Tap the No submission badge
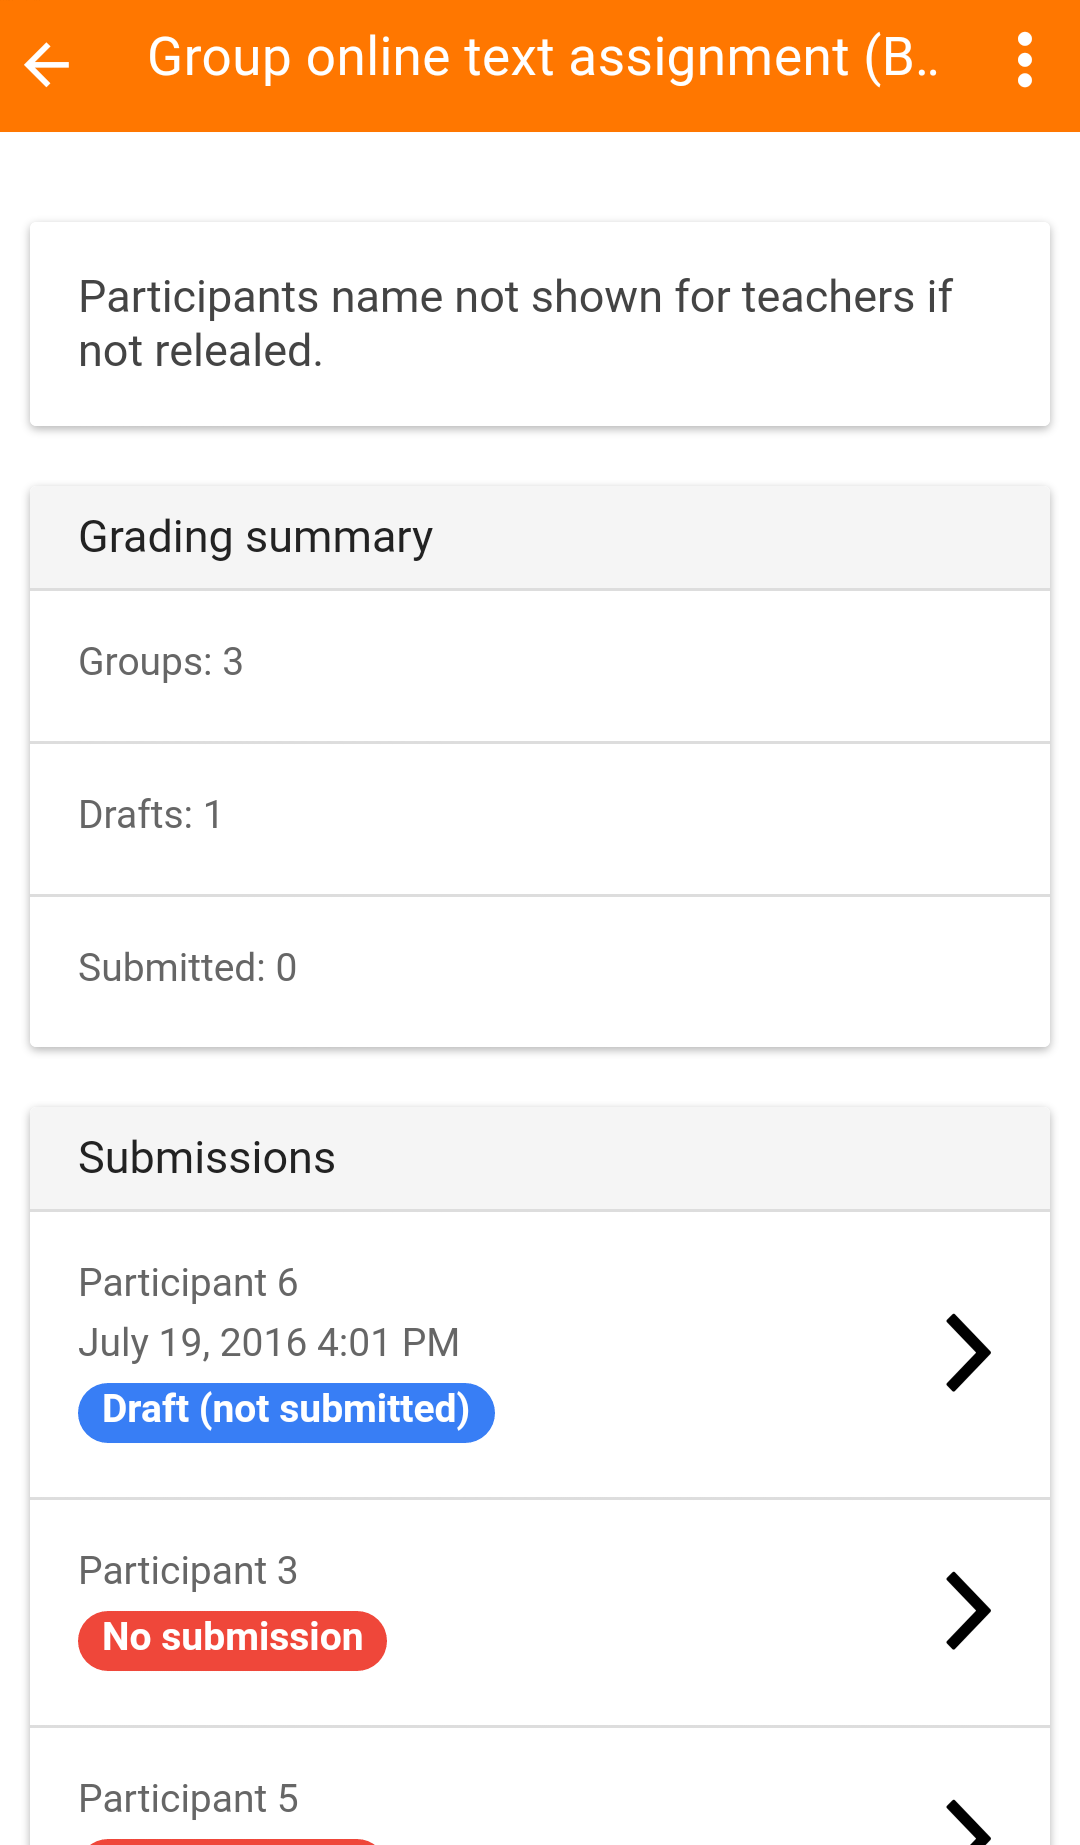The image size is (1080, 1845). coord(232,1639)
